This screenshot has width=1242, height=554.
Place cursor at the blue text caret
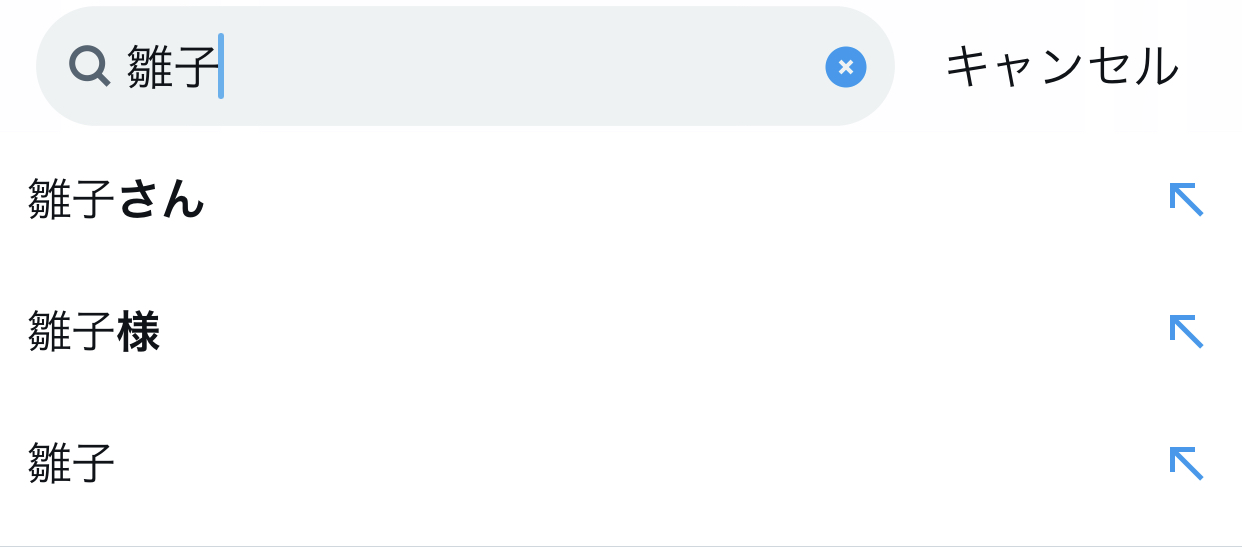click(x=221, y=67)
